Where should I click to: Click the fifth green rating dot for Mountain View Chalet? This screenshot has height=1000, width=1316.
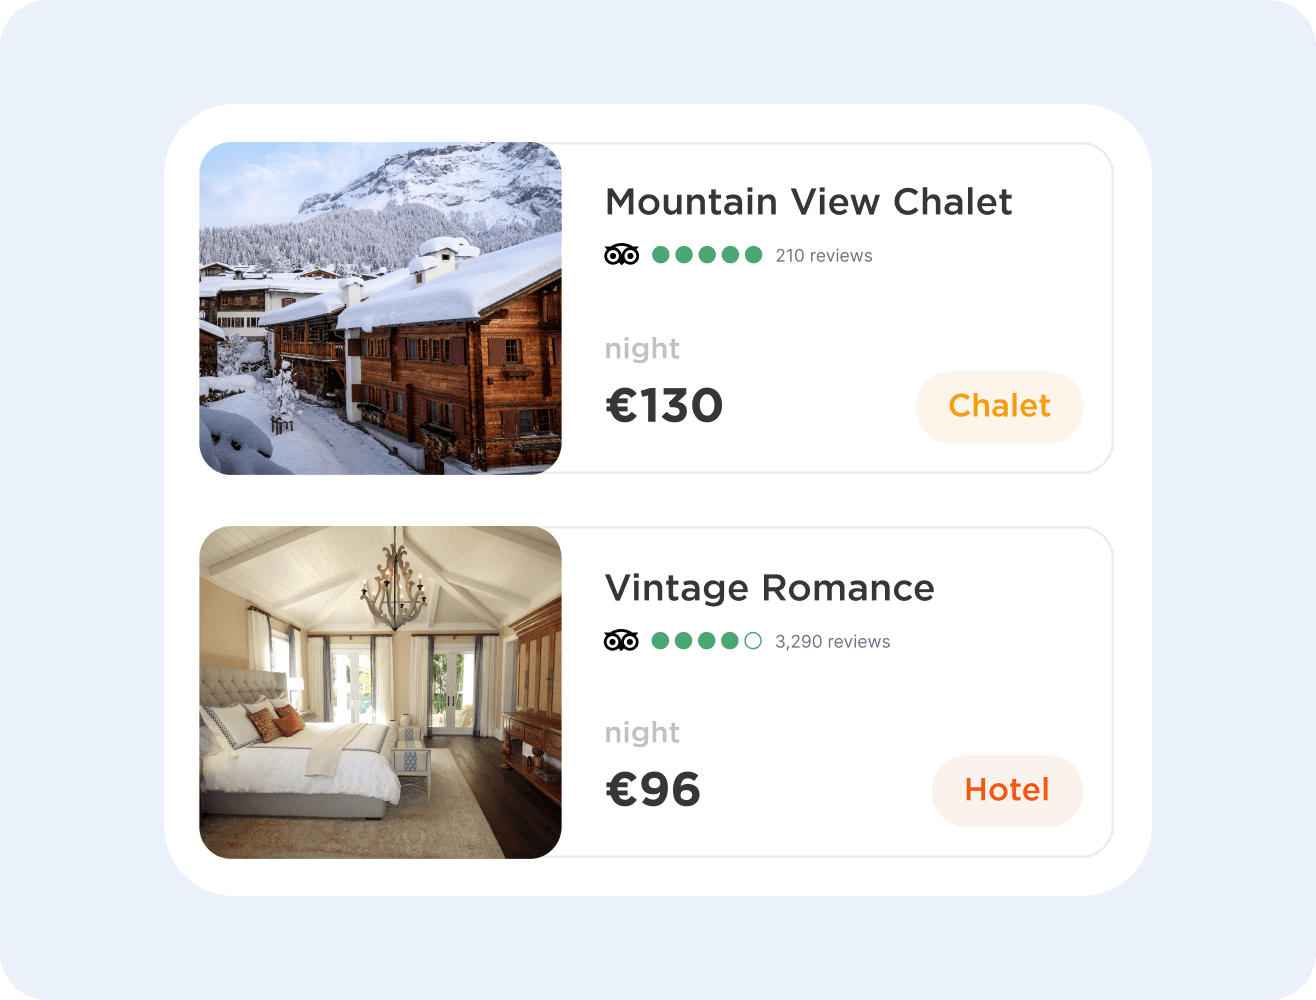click(x=754, y=255)
